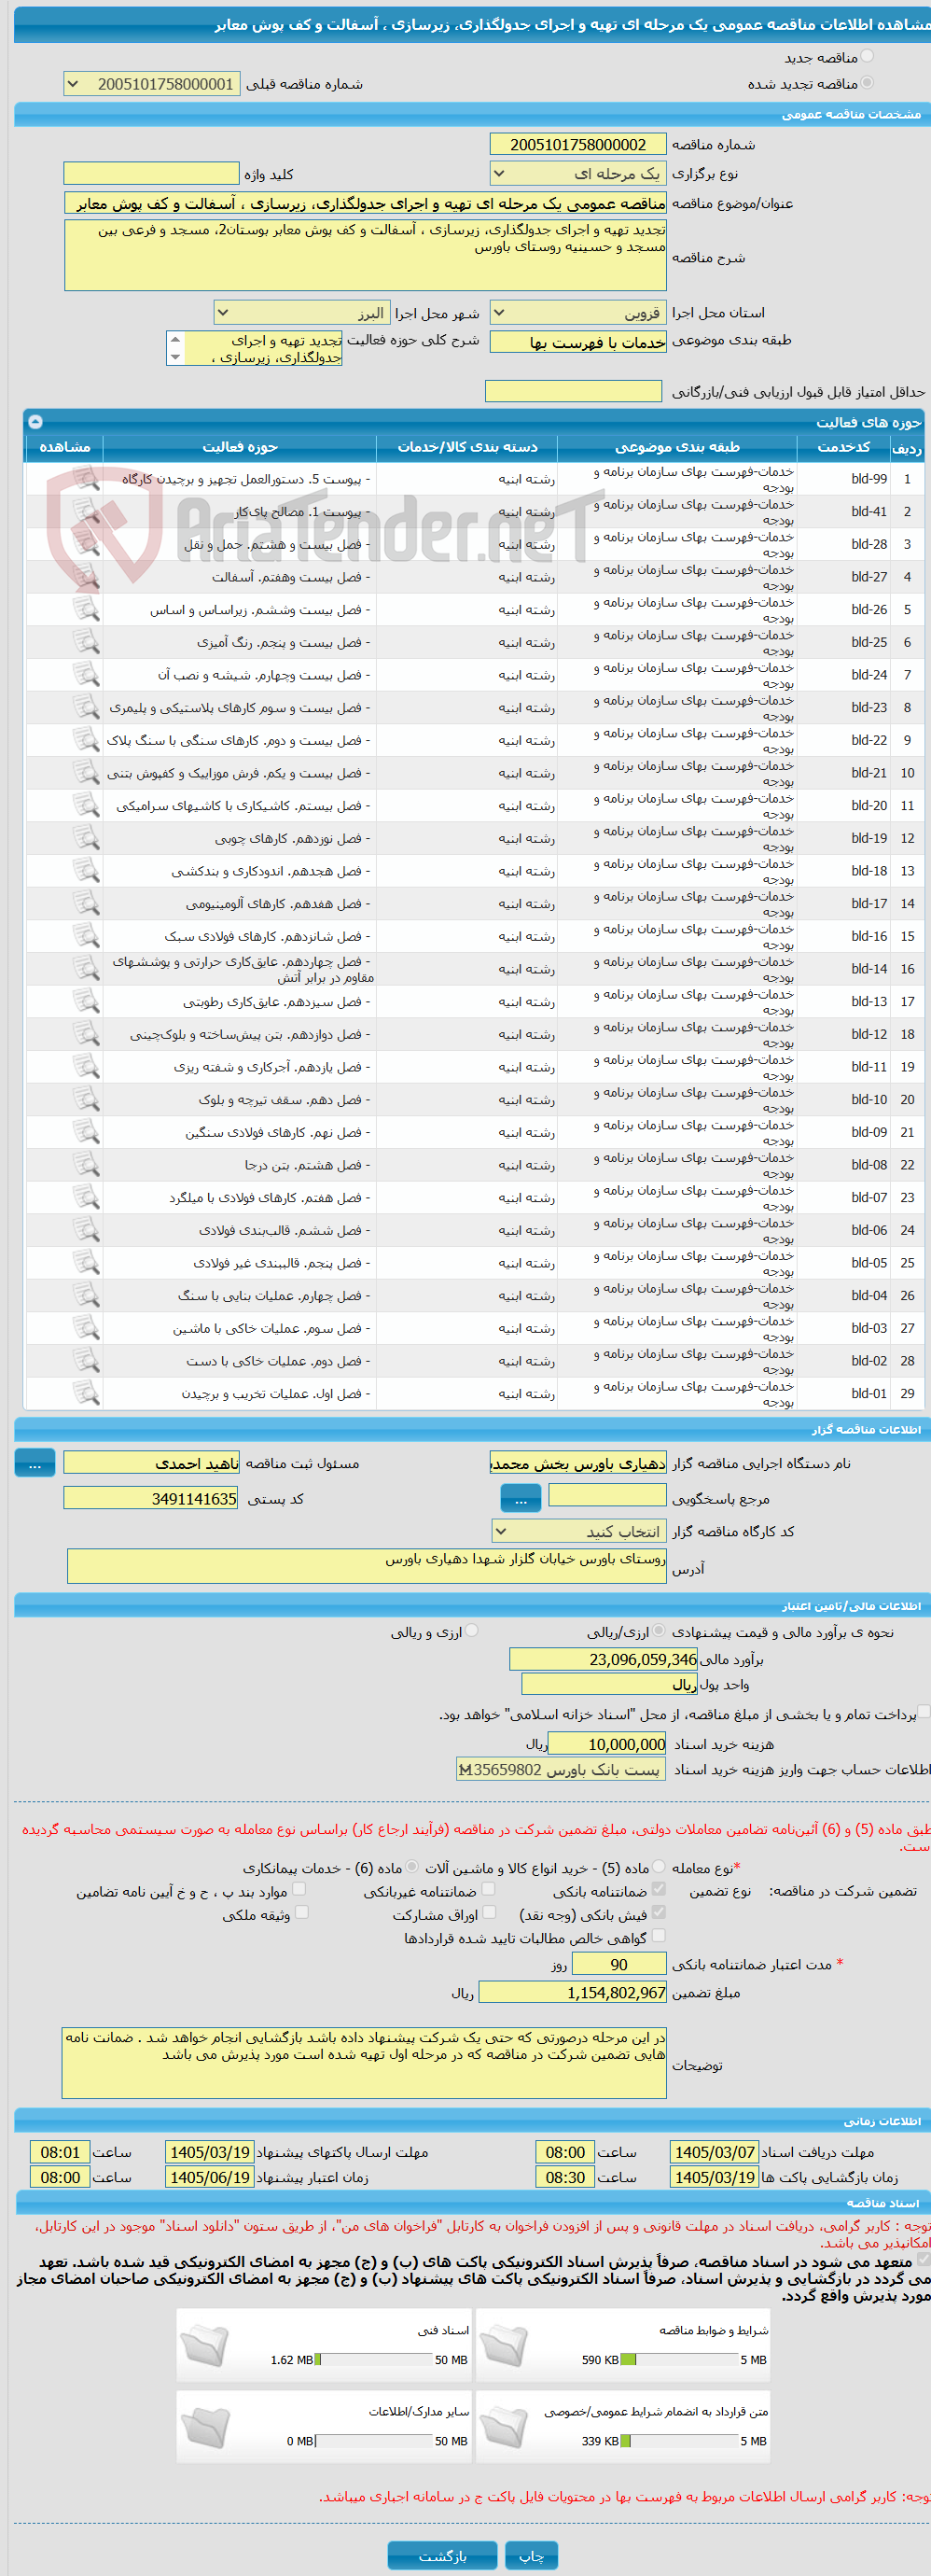The image size is (931, 2576).
Task: Open view icon for row bld-26
Action: (x=87, y=609)
